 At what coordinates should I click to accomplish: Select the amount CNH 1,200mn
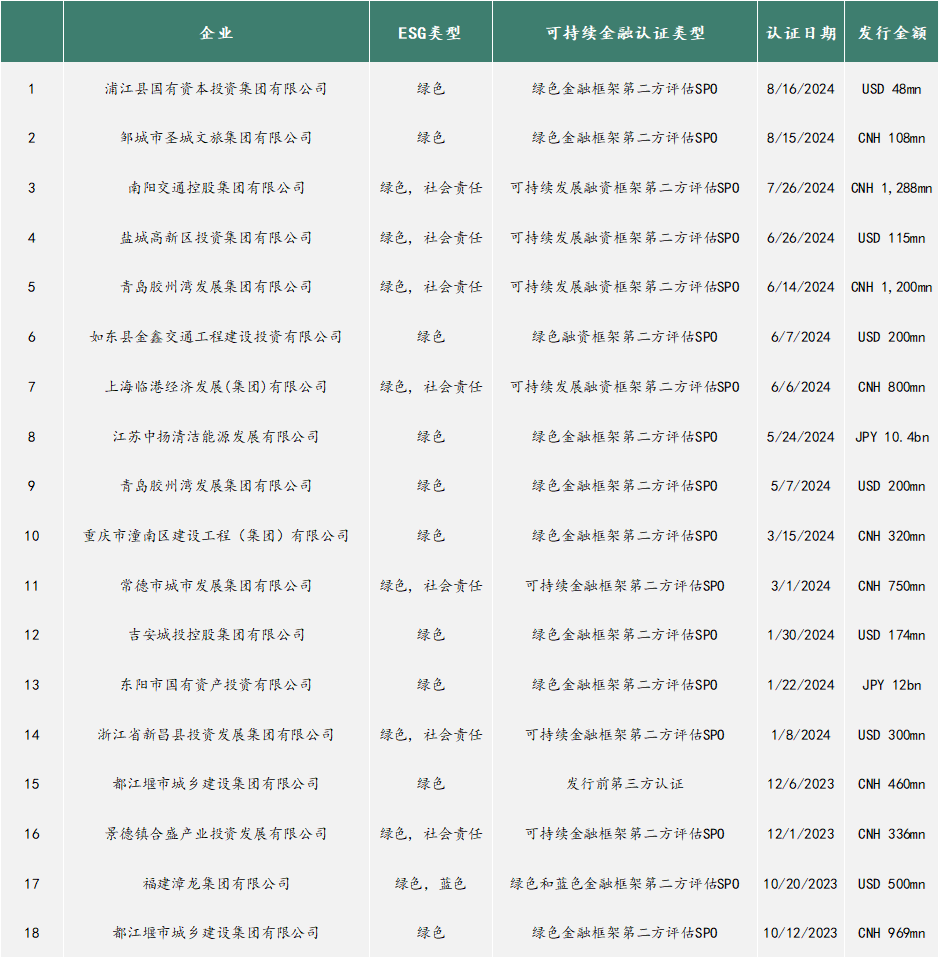[x=892, y=287]
